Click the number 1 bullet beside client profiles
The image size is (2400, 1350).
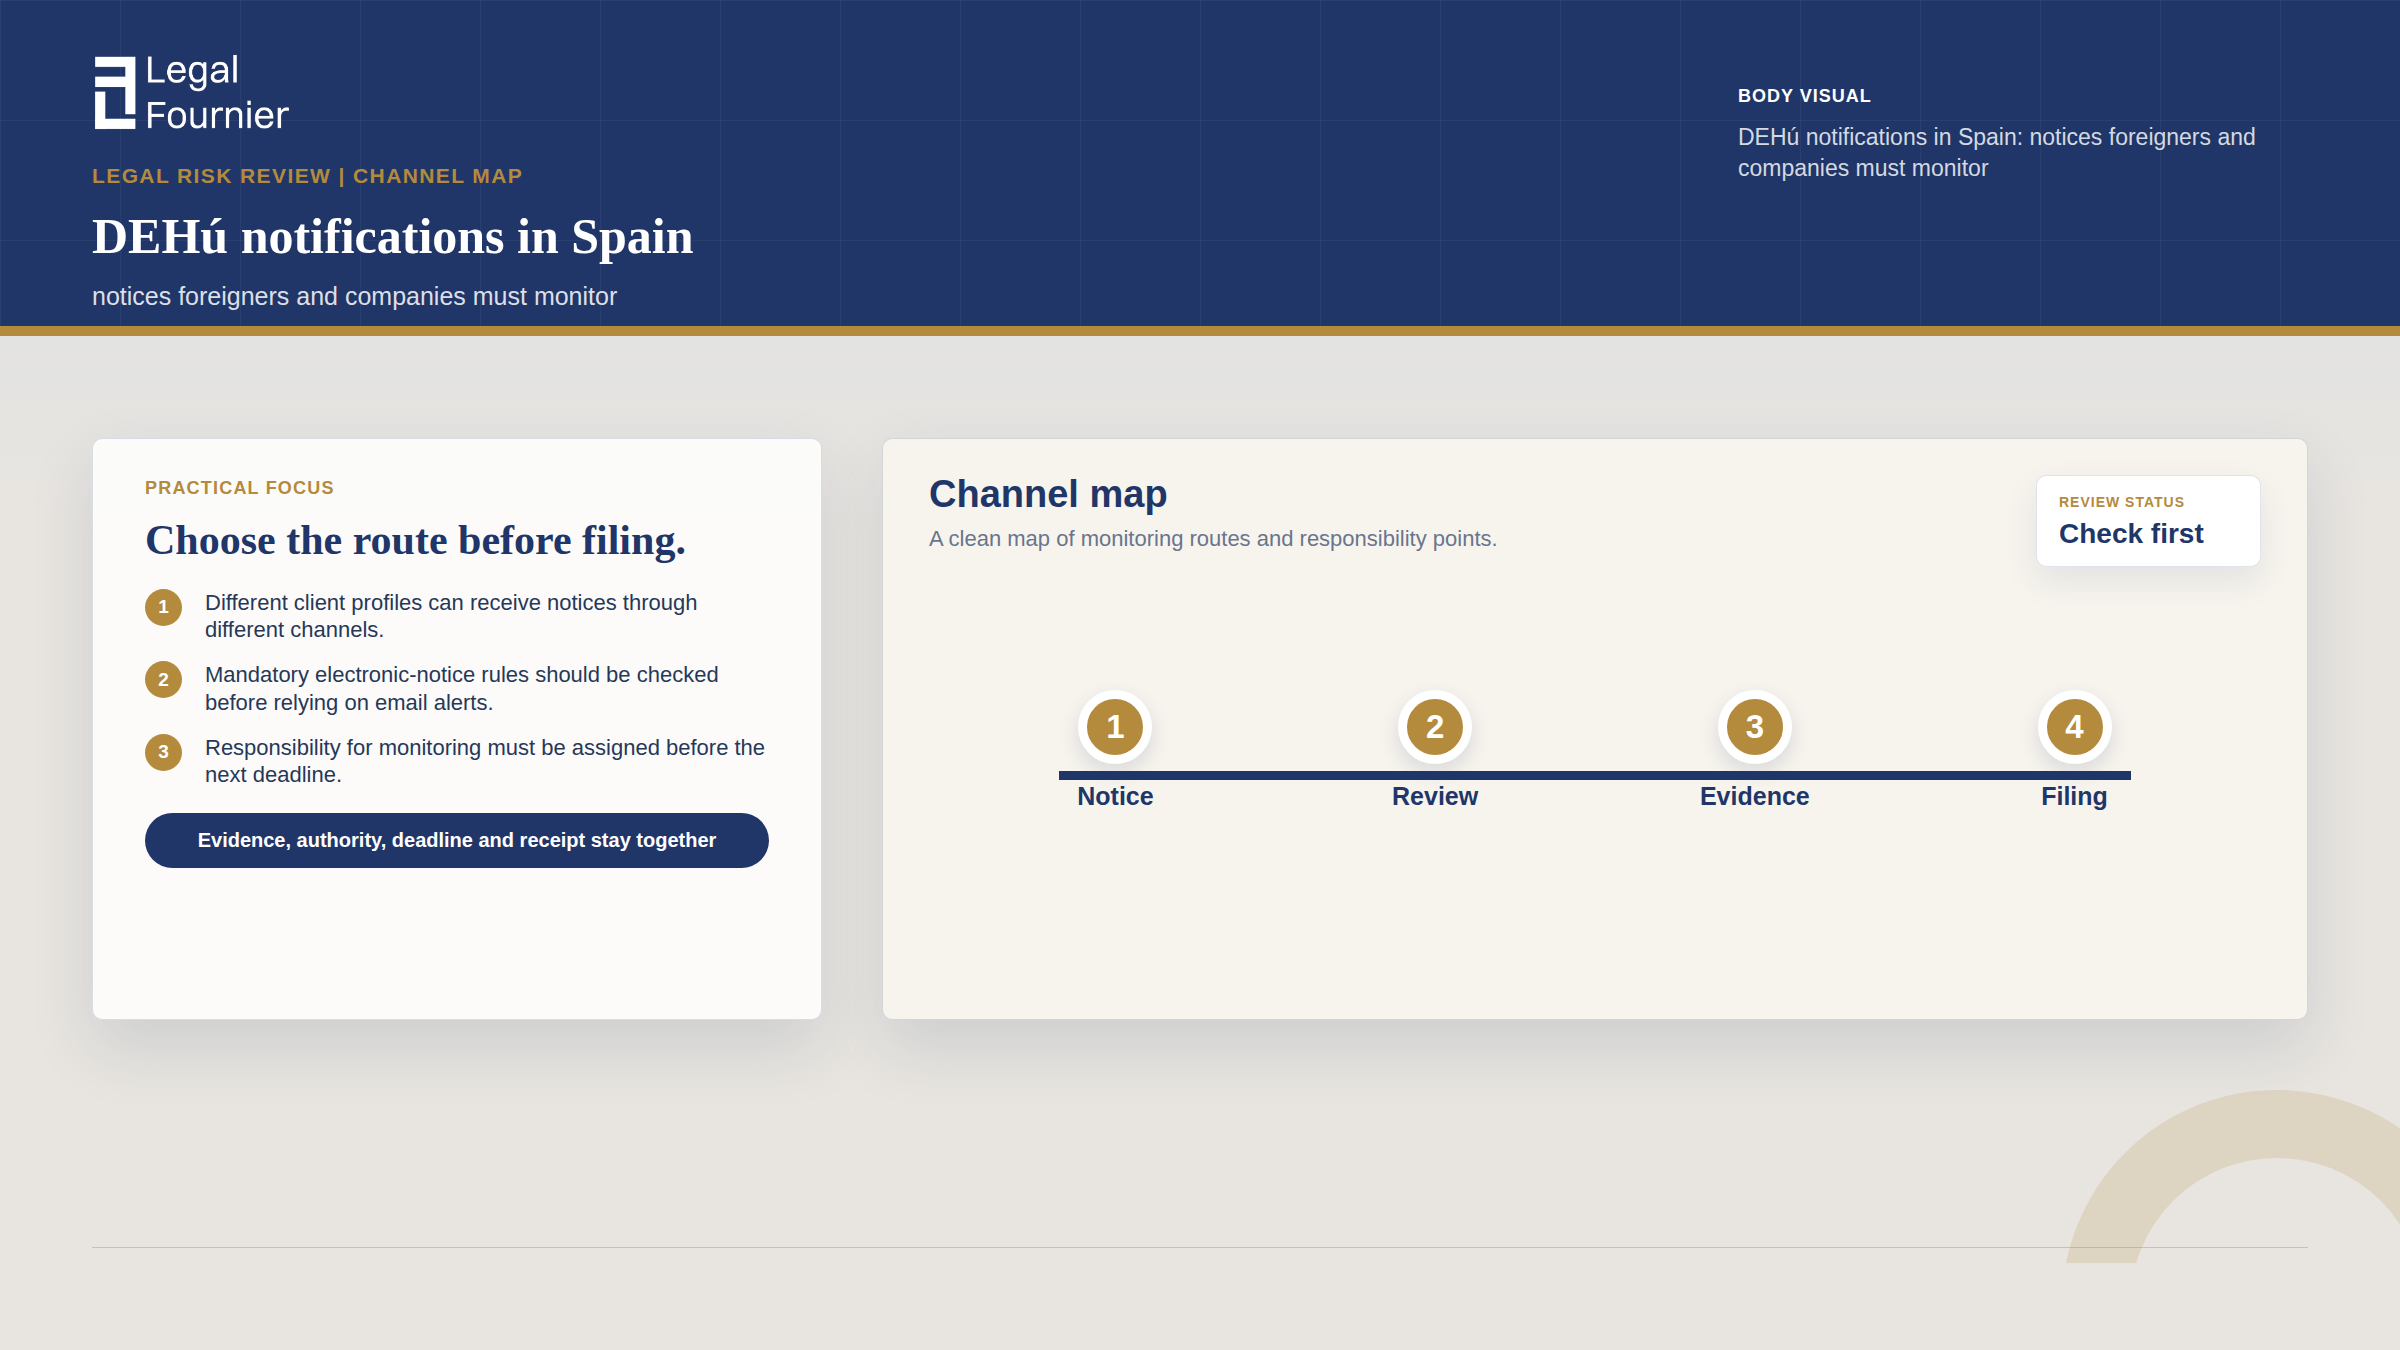click(163, 607)
